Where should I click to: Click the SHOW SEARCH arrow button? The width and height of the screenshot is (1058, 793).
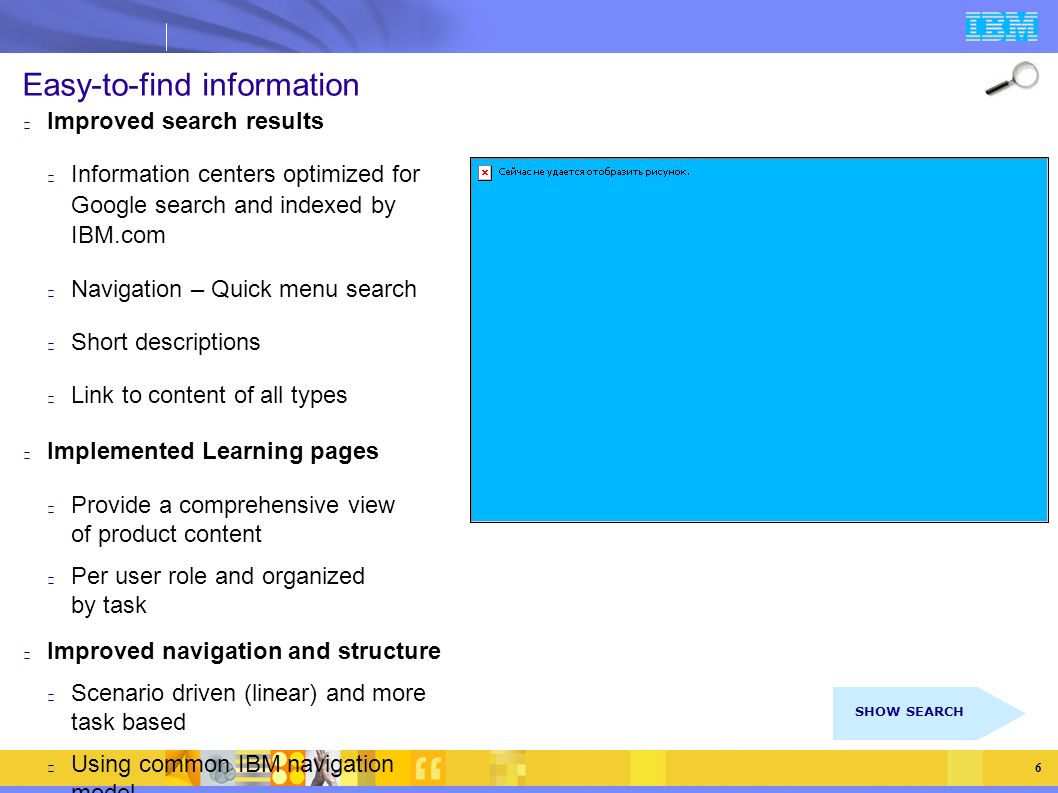coord(929,713)
